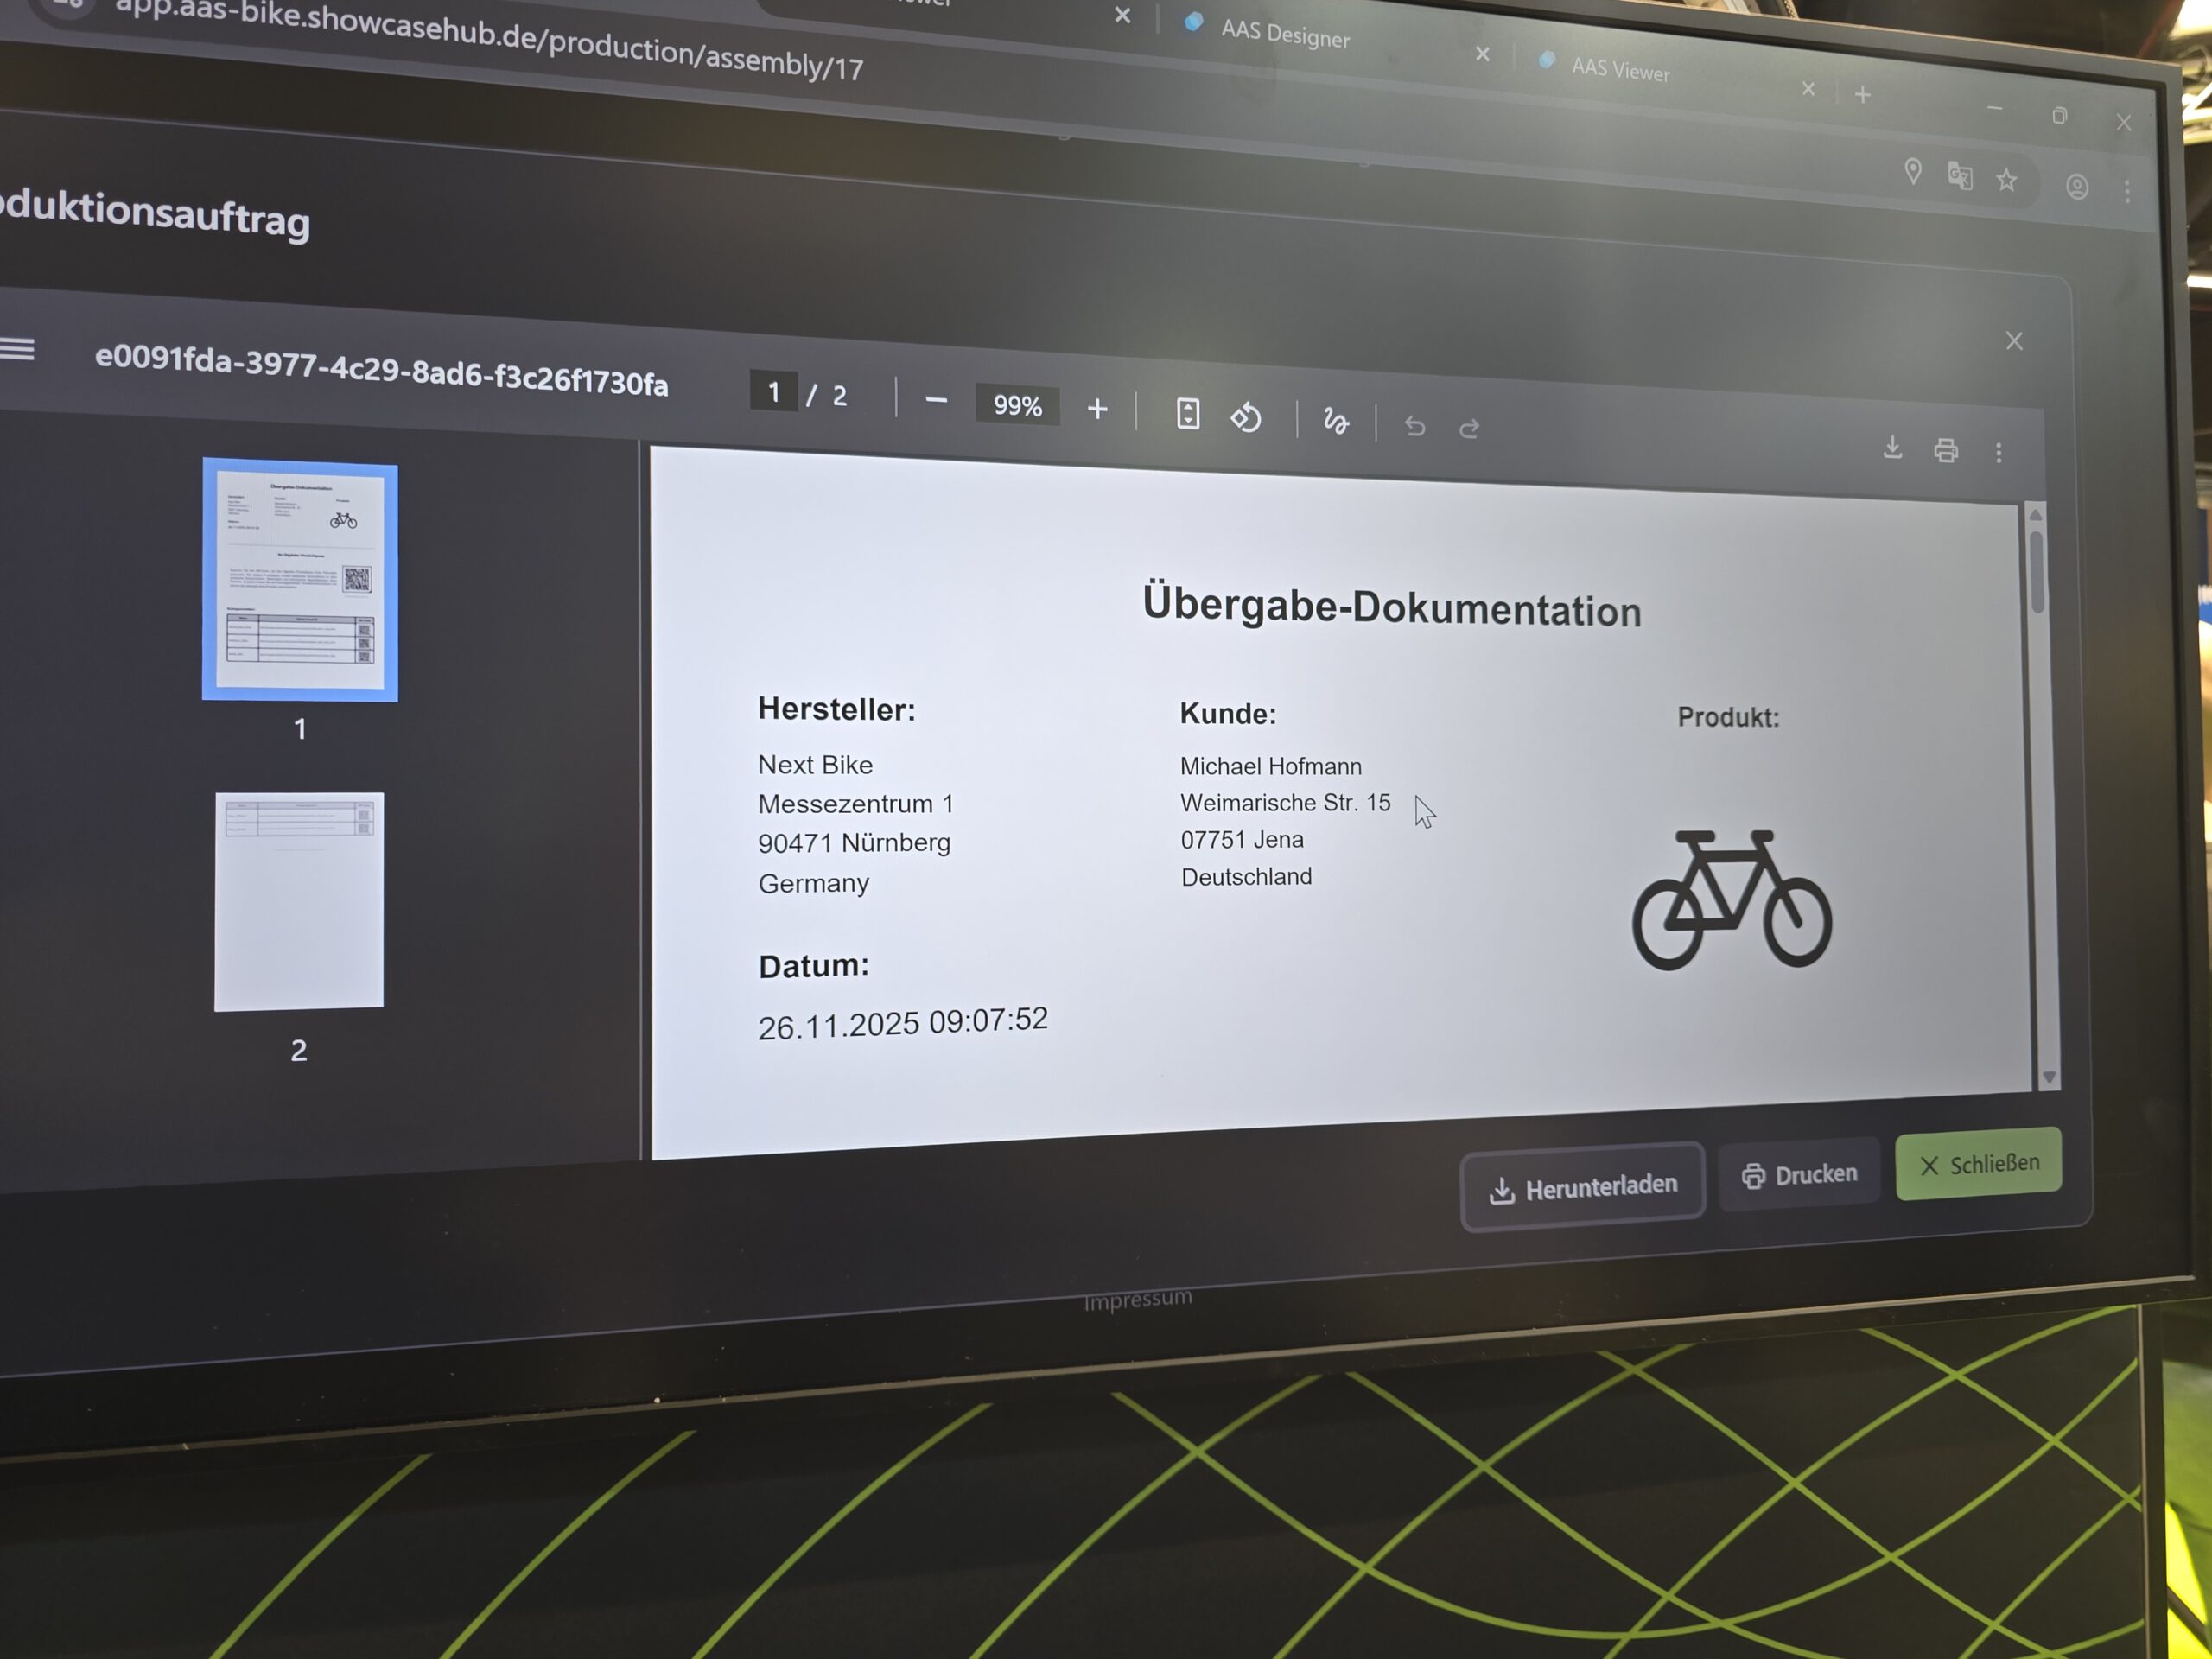Click the PDF toolbar print icon
Viewport: 2212px width, 1659px height.
[1946, 451]
